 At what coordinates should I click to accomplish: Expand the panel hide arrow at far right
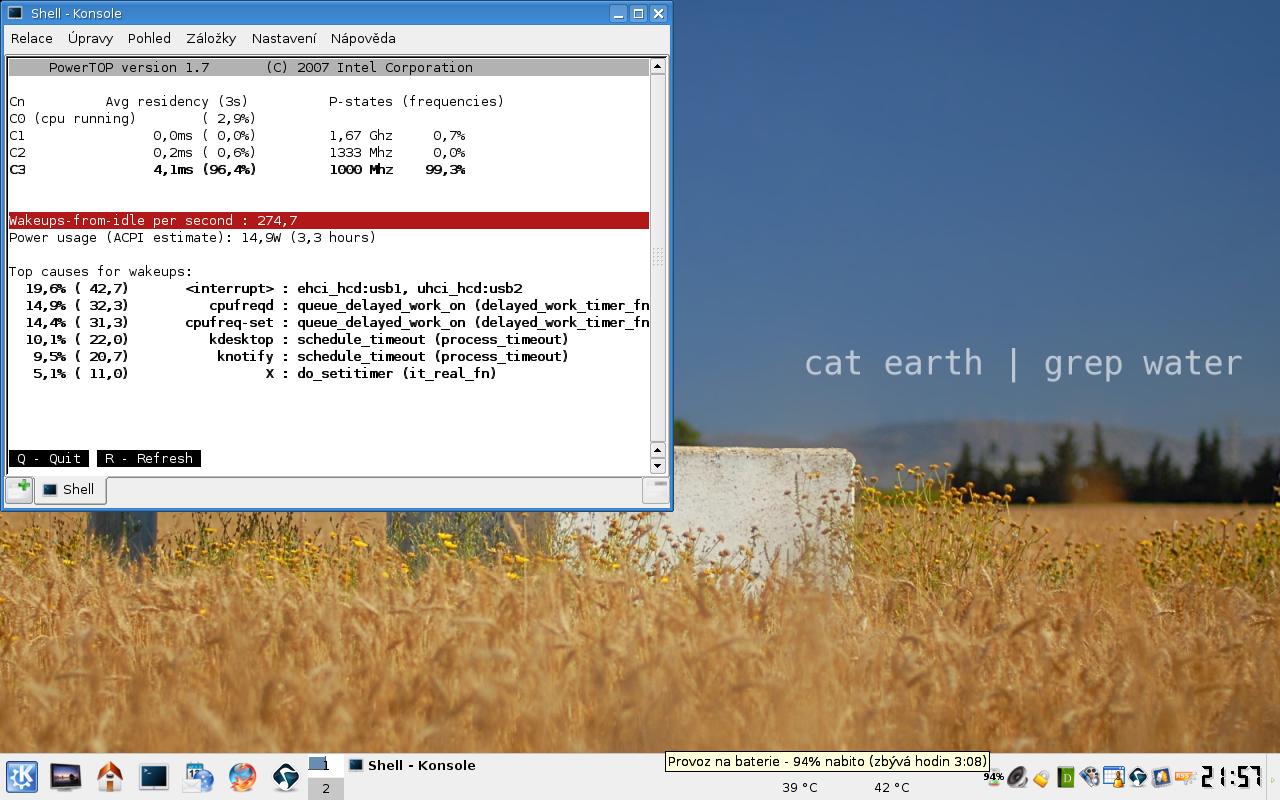click(1272, 779)
